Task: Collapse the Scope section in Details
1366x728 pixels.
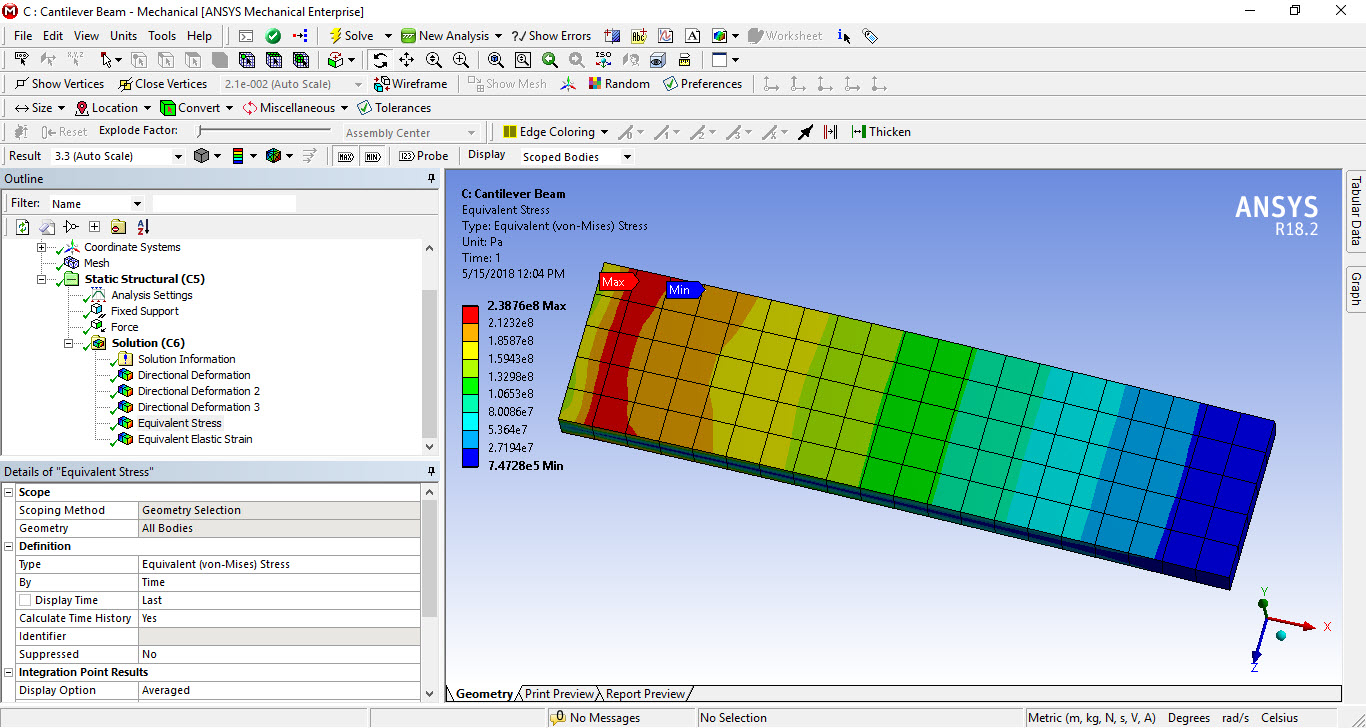Action: (9, 492)
